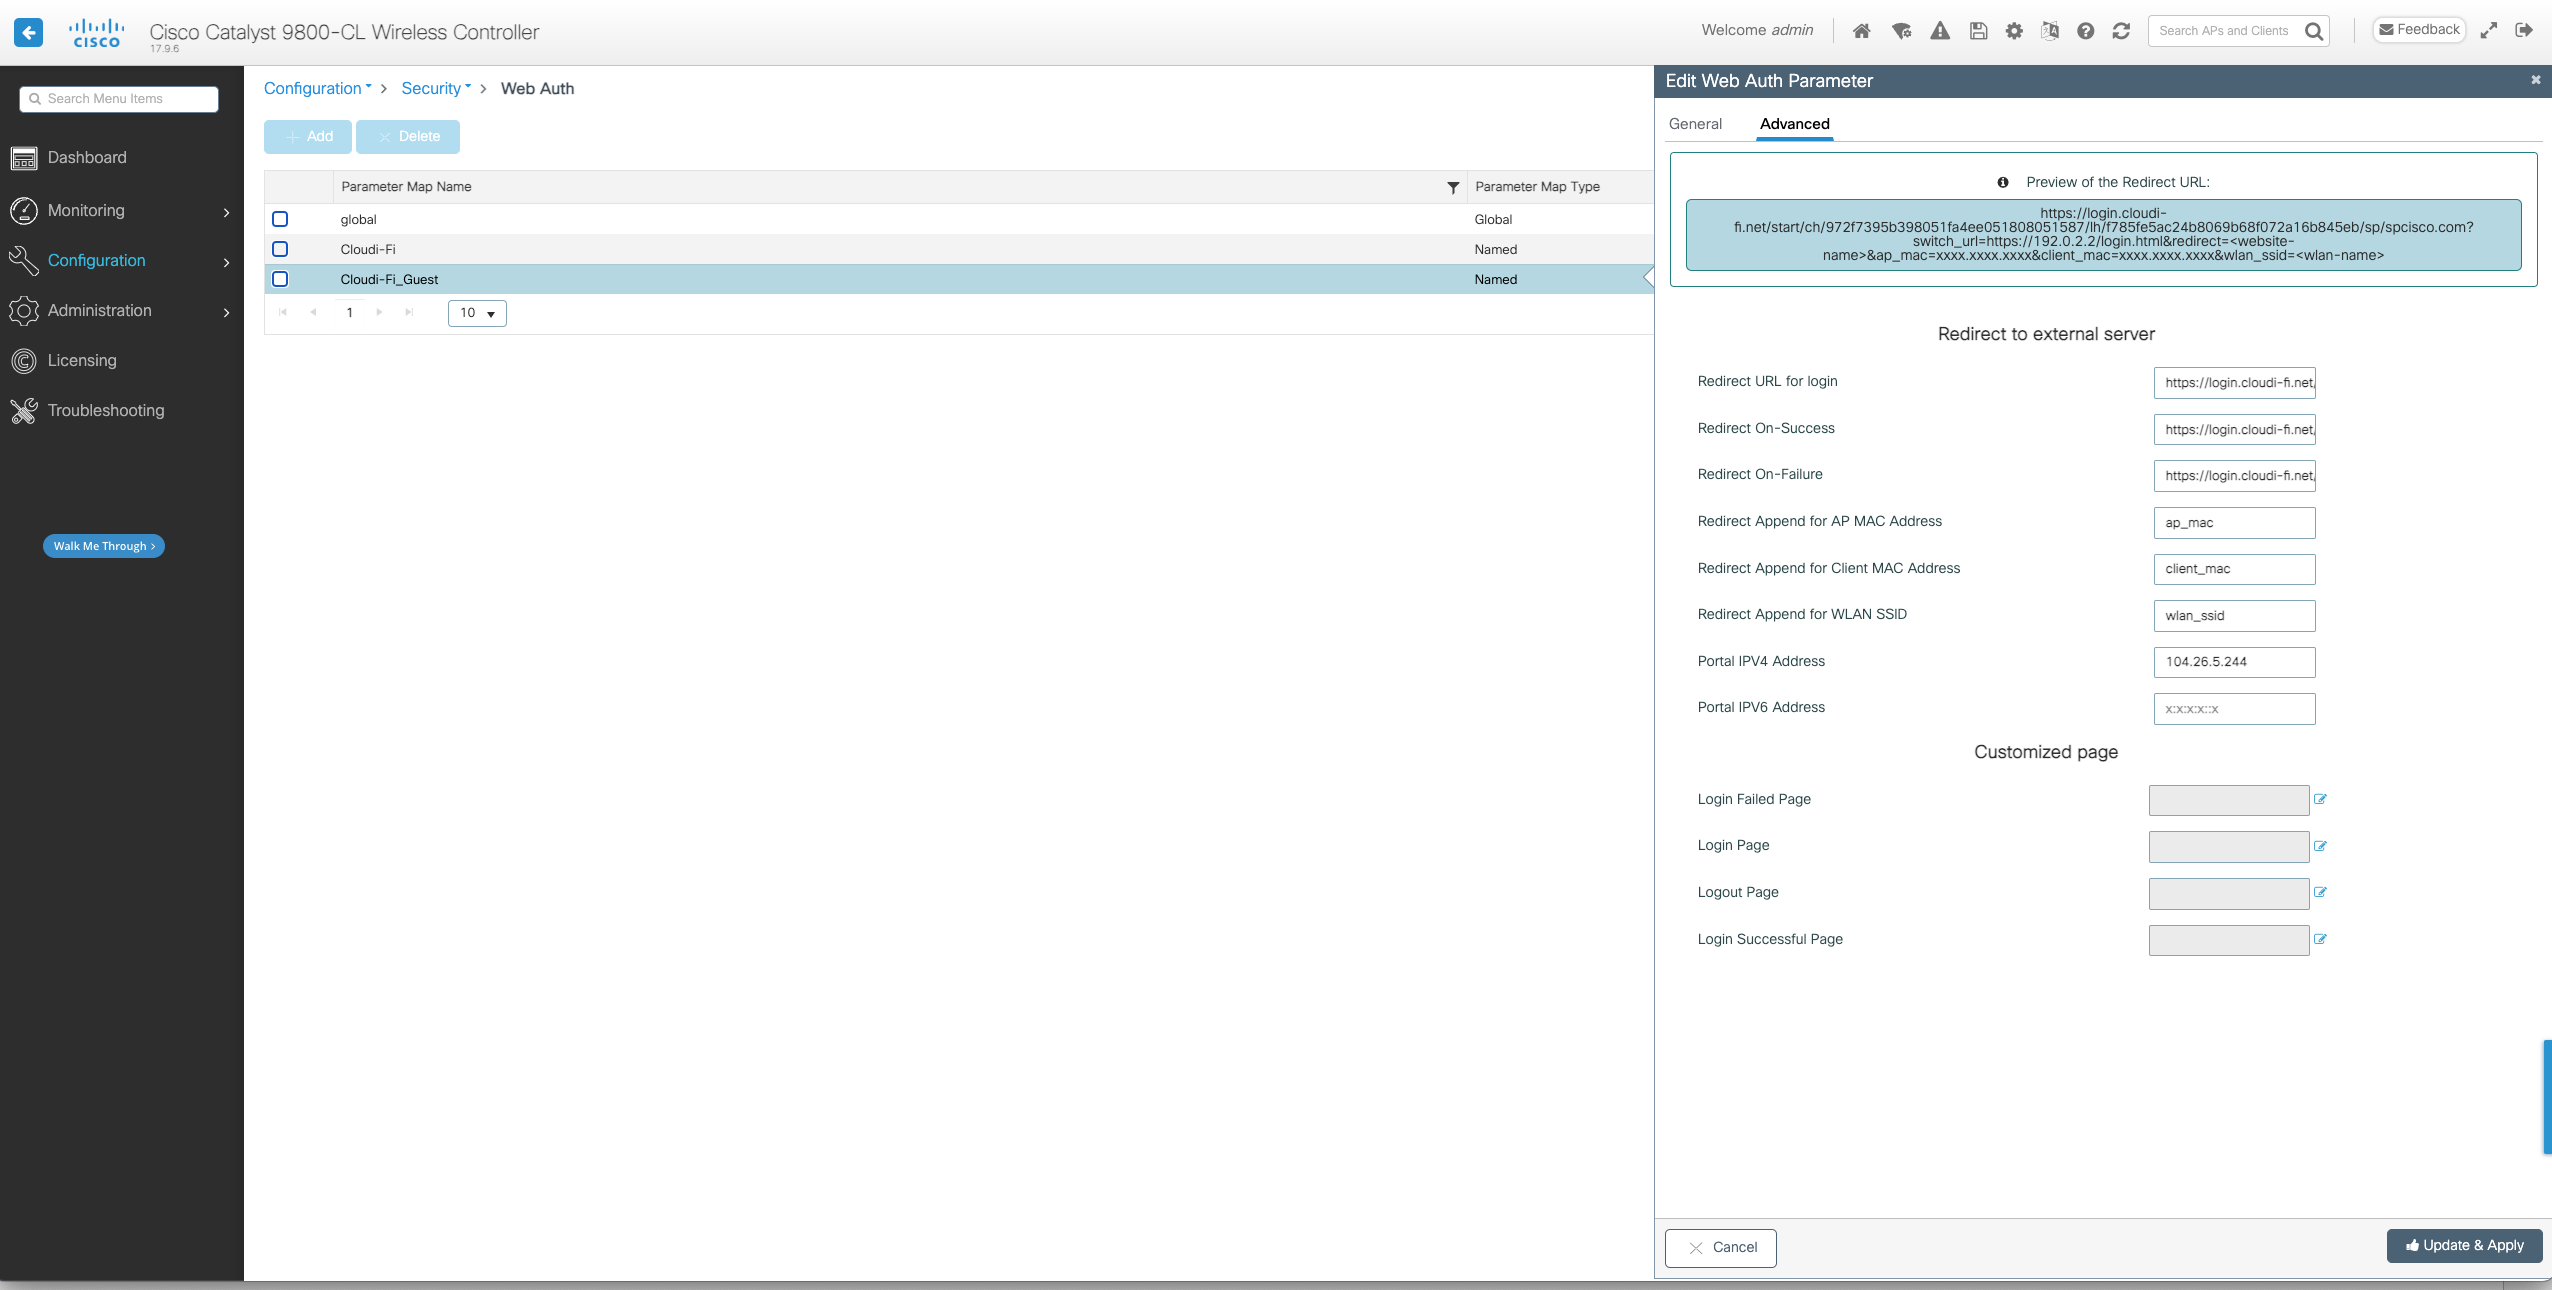Enable the Cloudi-Fi_Guest row checkbox
Viewport: 2552px width, 1290px height.
pyautogui.click(x=281, y=279)
